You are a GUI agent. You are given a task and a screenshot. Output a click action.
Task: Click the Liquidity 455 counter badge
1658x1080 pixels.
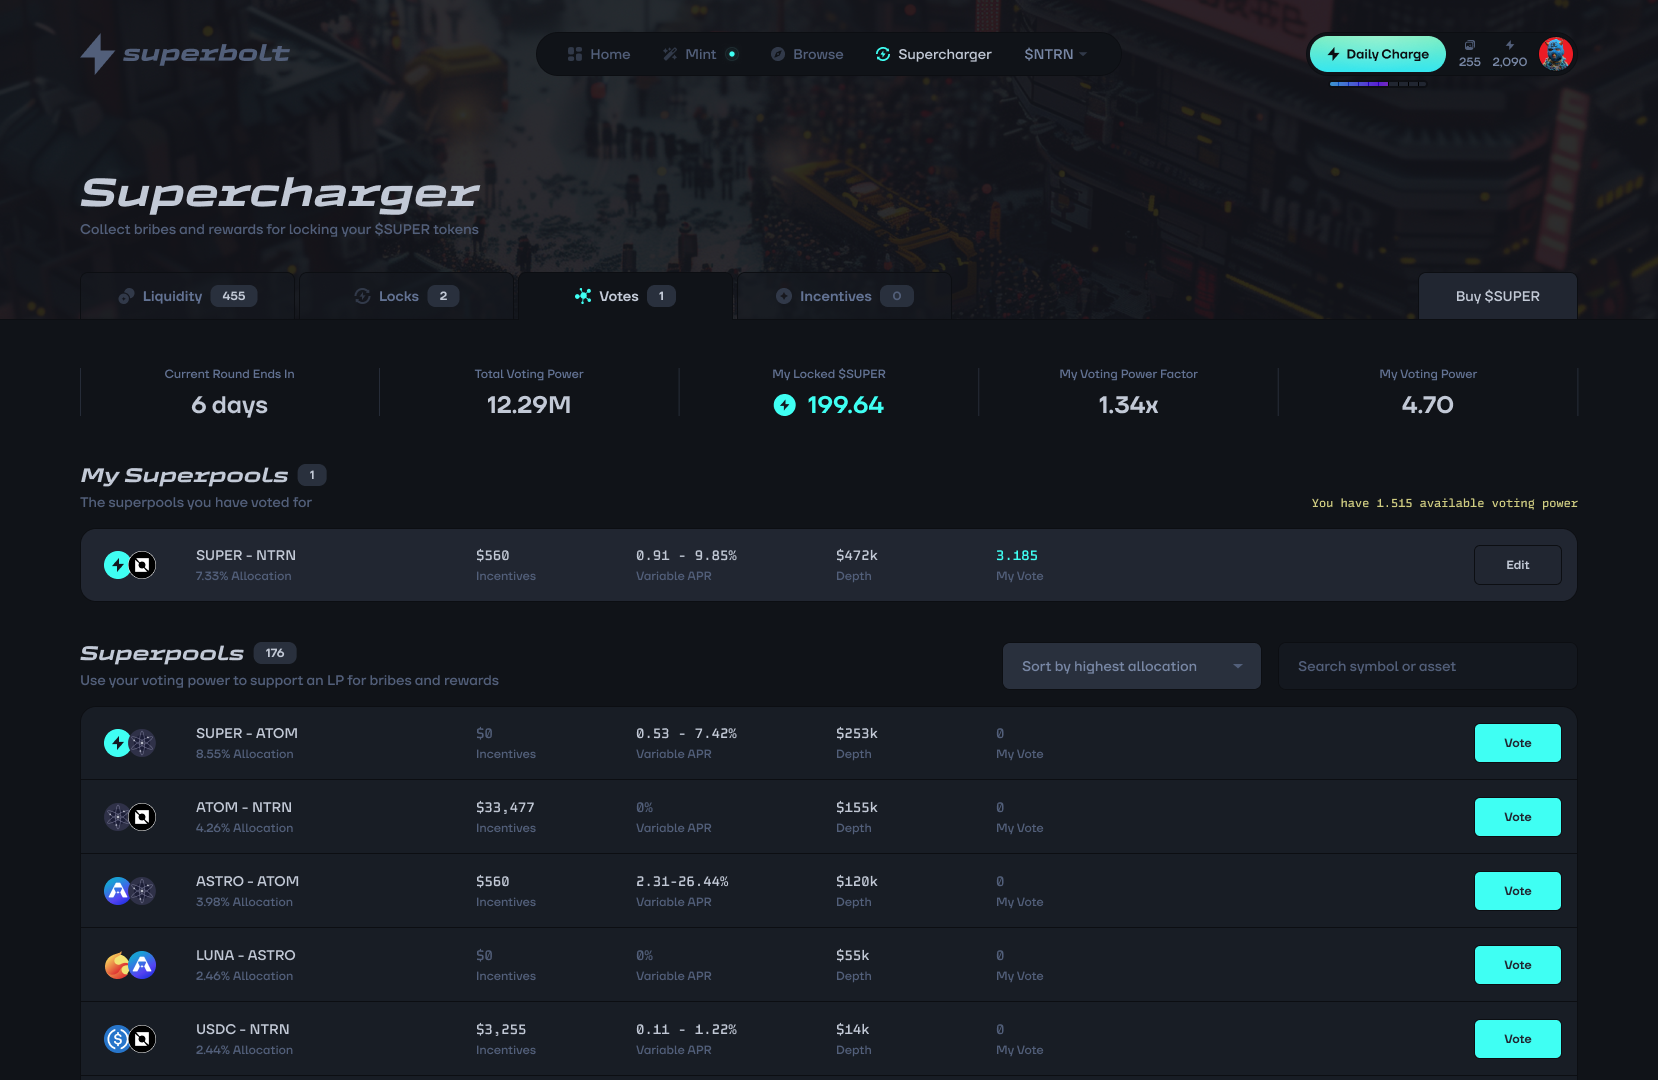coord(234,296)
